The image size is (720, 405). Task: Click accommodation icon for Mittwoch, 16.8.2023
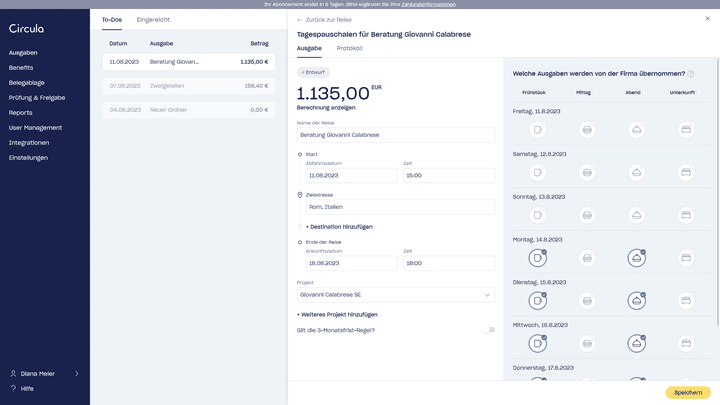(686, 344)
